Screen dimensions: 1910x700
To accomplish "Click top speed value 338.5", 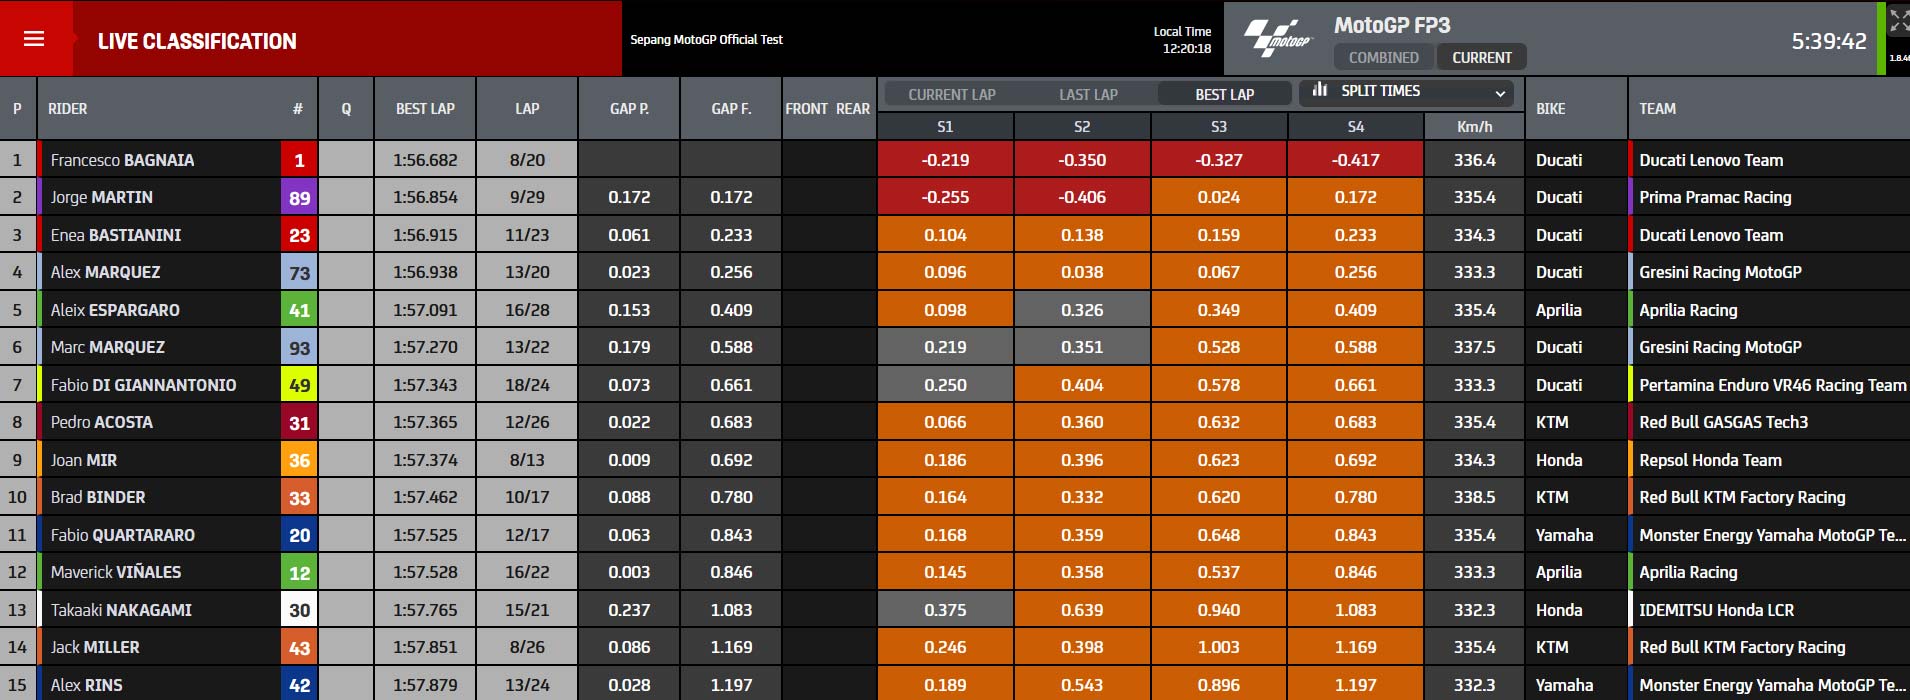I will pos(1474,497).
